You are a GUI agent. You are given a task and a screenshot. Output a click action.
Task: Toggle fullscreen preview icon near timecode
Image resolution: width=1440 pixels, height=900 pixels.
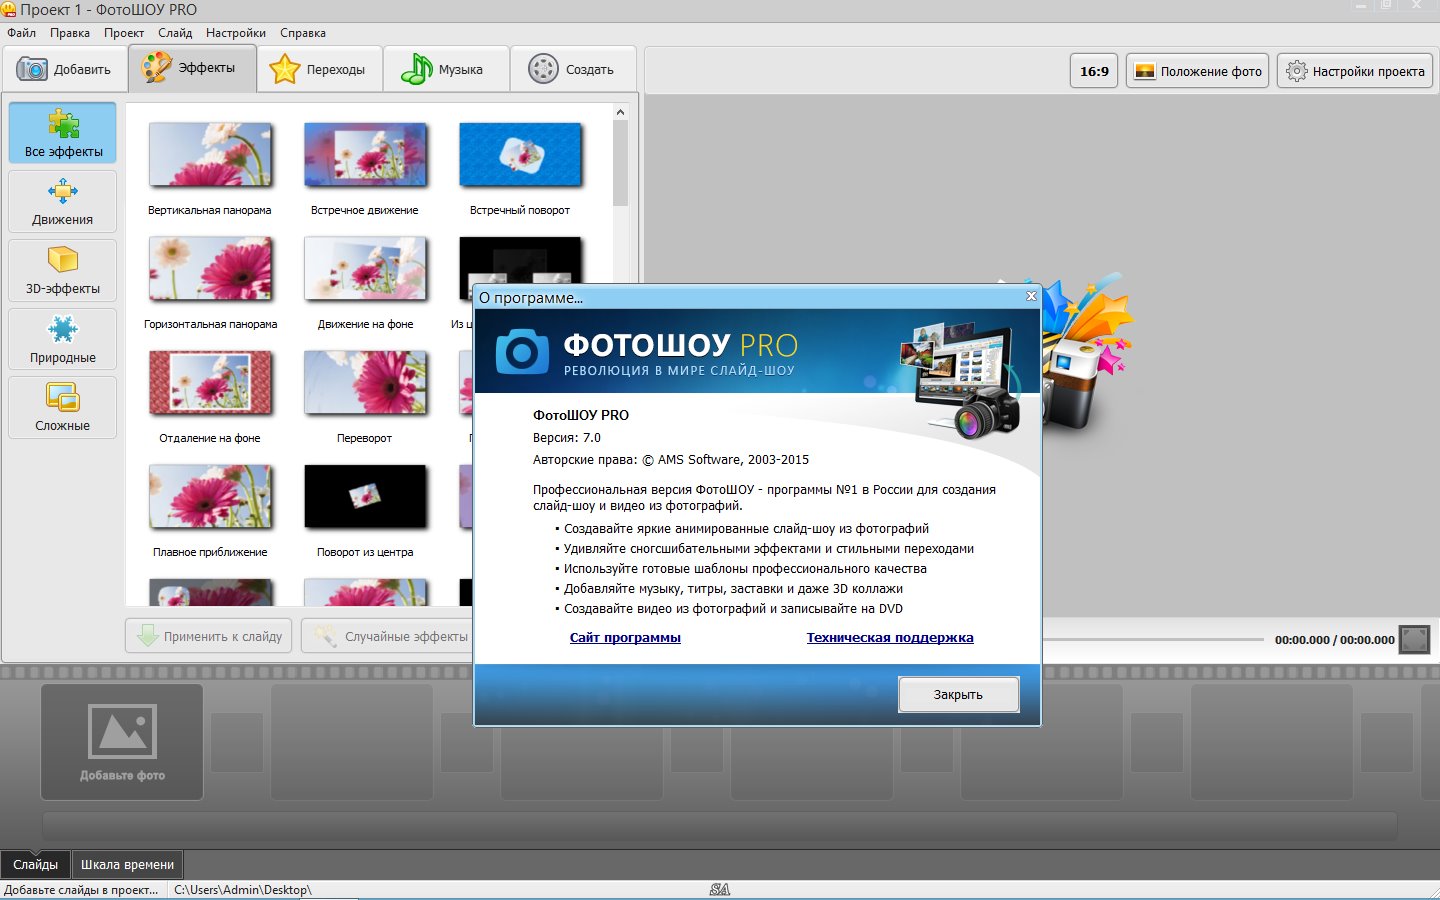[x=1414, y=639]
